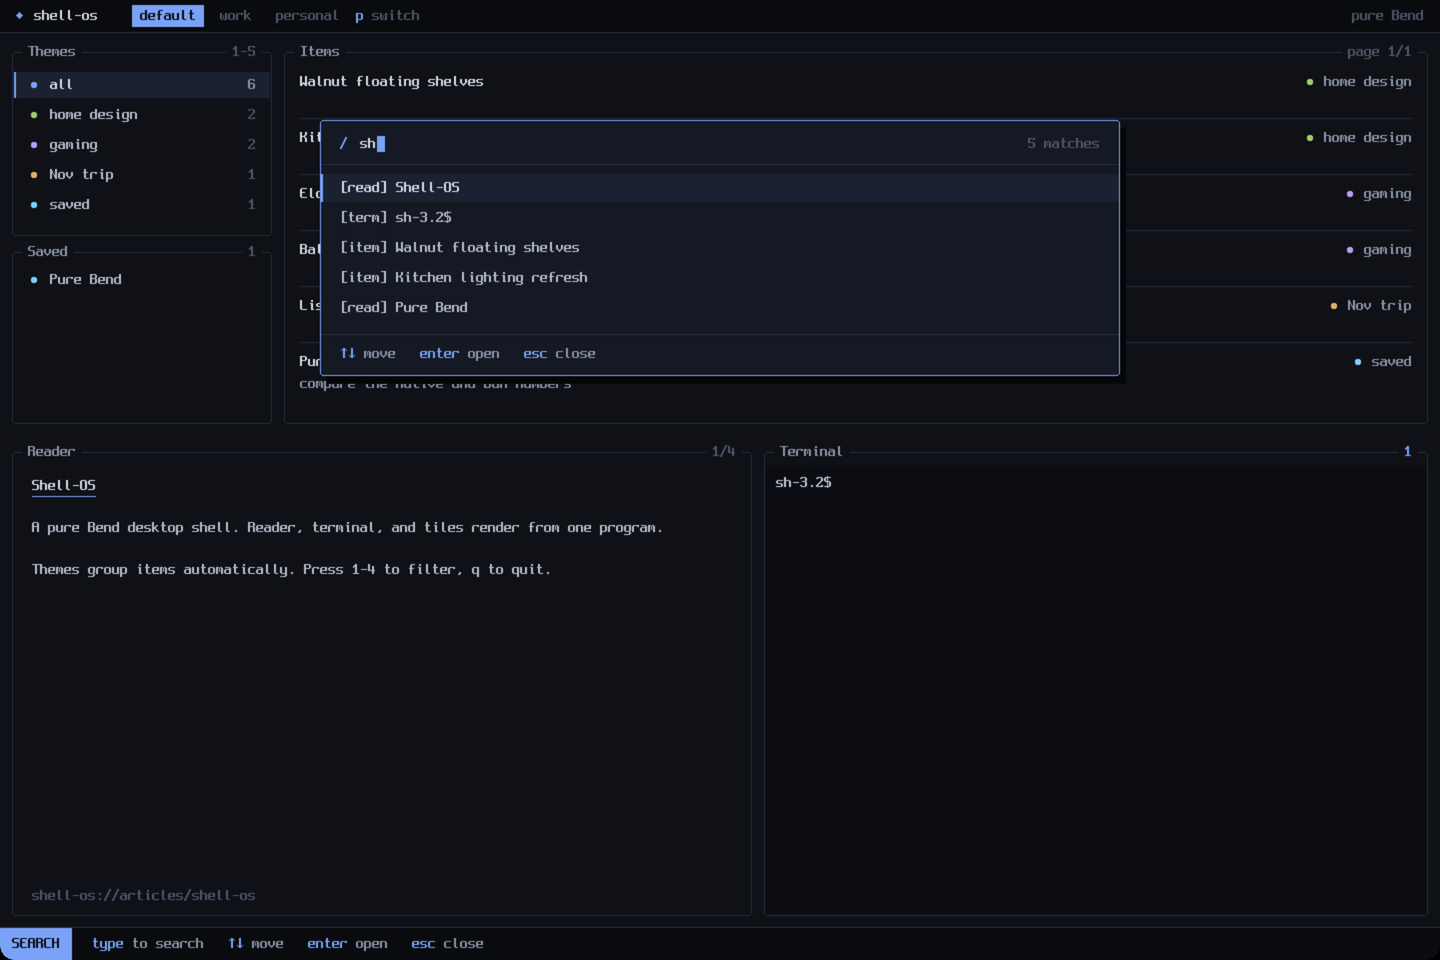Click 'esc close' in the search popup

click(559, 353)
